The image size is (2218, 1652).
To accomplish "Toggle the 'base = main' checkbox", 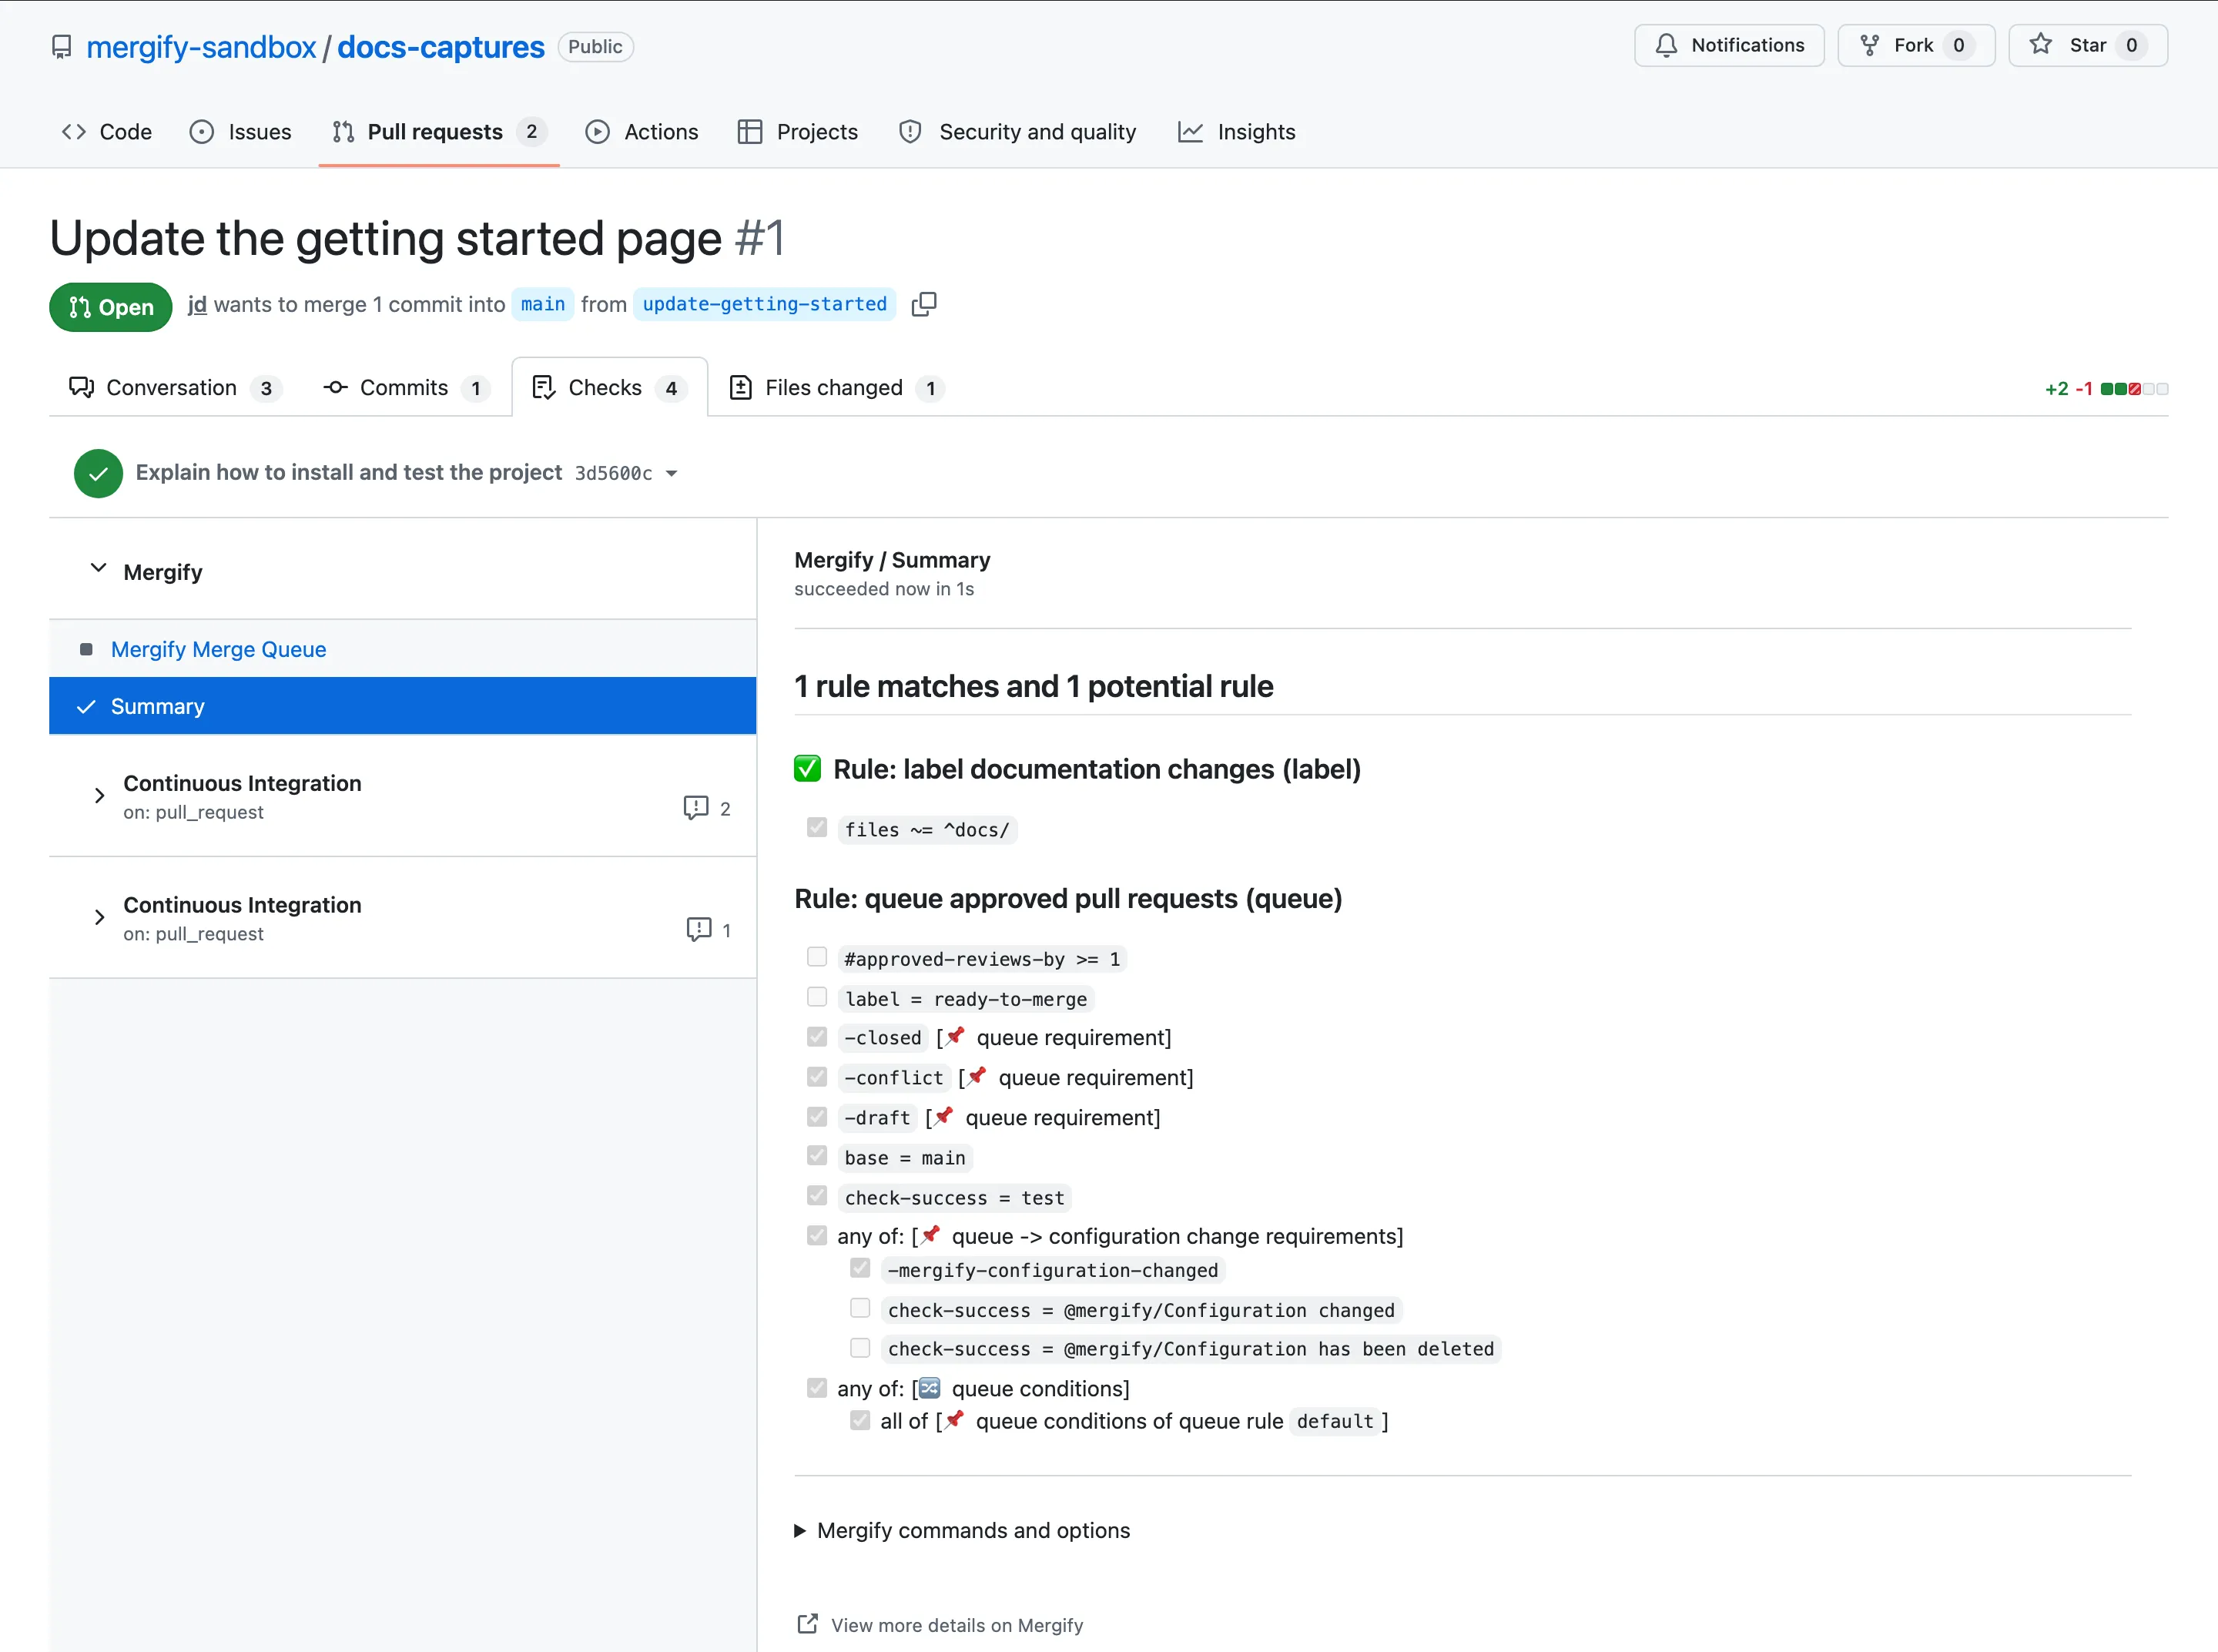I will tap(817, 1156).
